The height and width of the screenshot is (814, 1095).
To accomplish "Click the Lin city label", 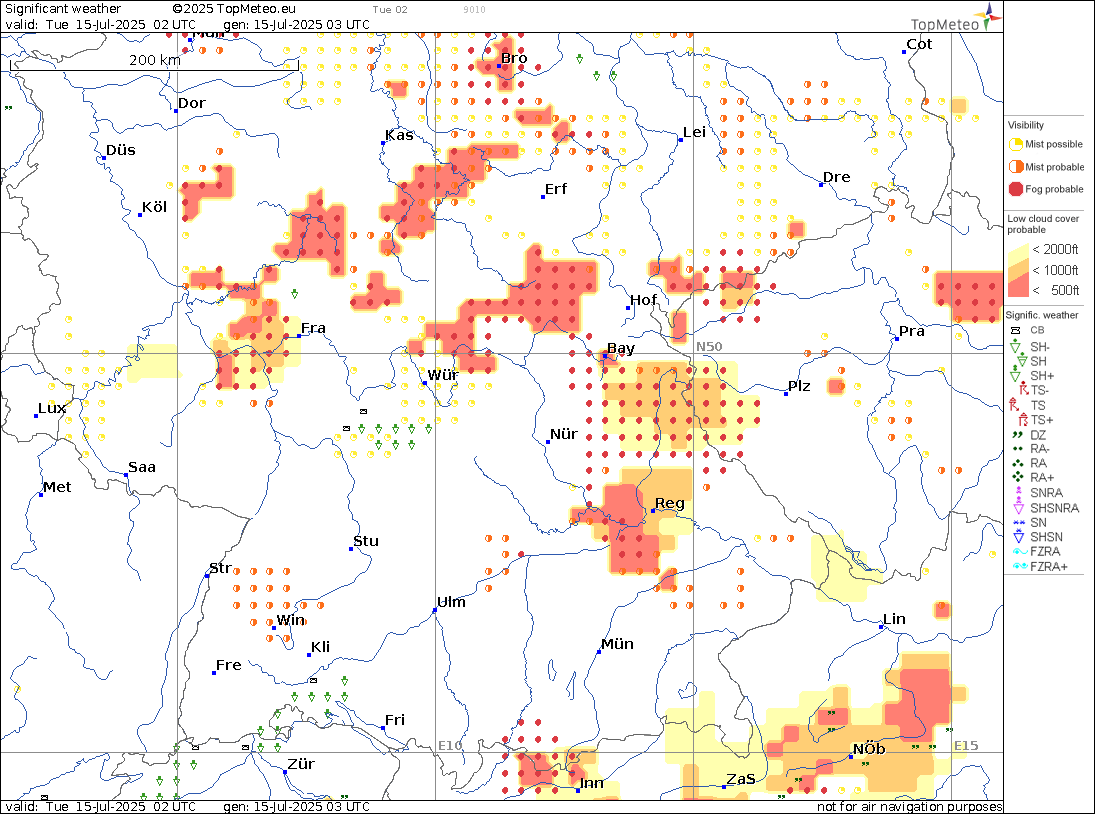I will tap(895, 619).
